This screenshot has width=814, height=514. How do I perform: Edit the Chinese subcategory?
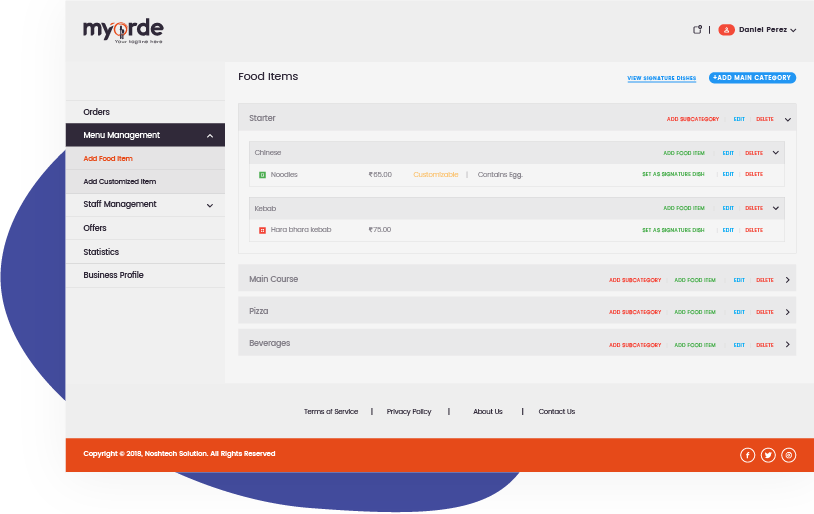click(x=728, y=153)
